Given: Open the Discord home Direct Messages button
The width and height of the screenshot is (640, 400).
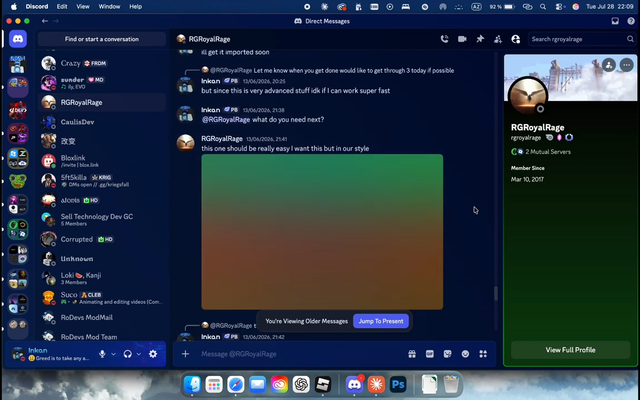Looking at the screenshot, I should (x=18, y=39).
